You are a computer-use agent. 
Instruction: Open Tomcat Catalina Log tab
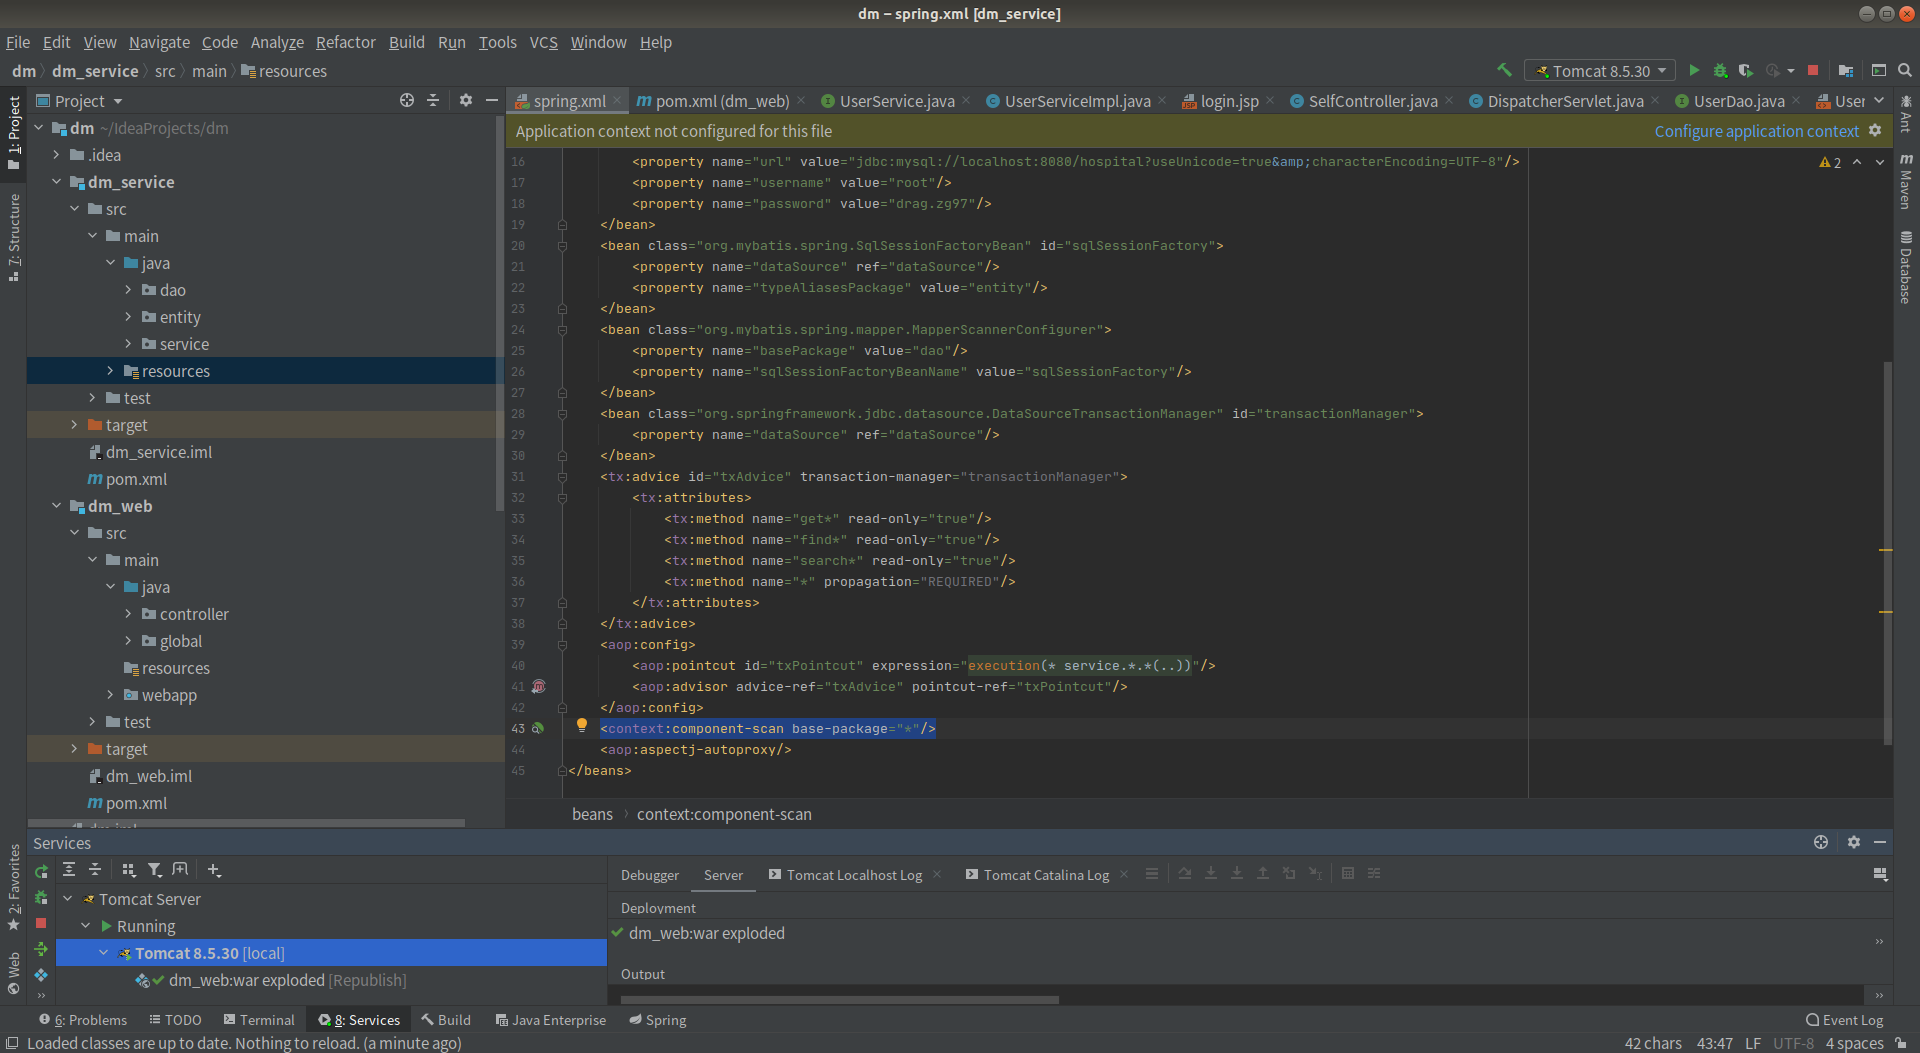1046,874
